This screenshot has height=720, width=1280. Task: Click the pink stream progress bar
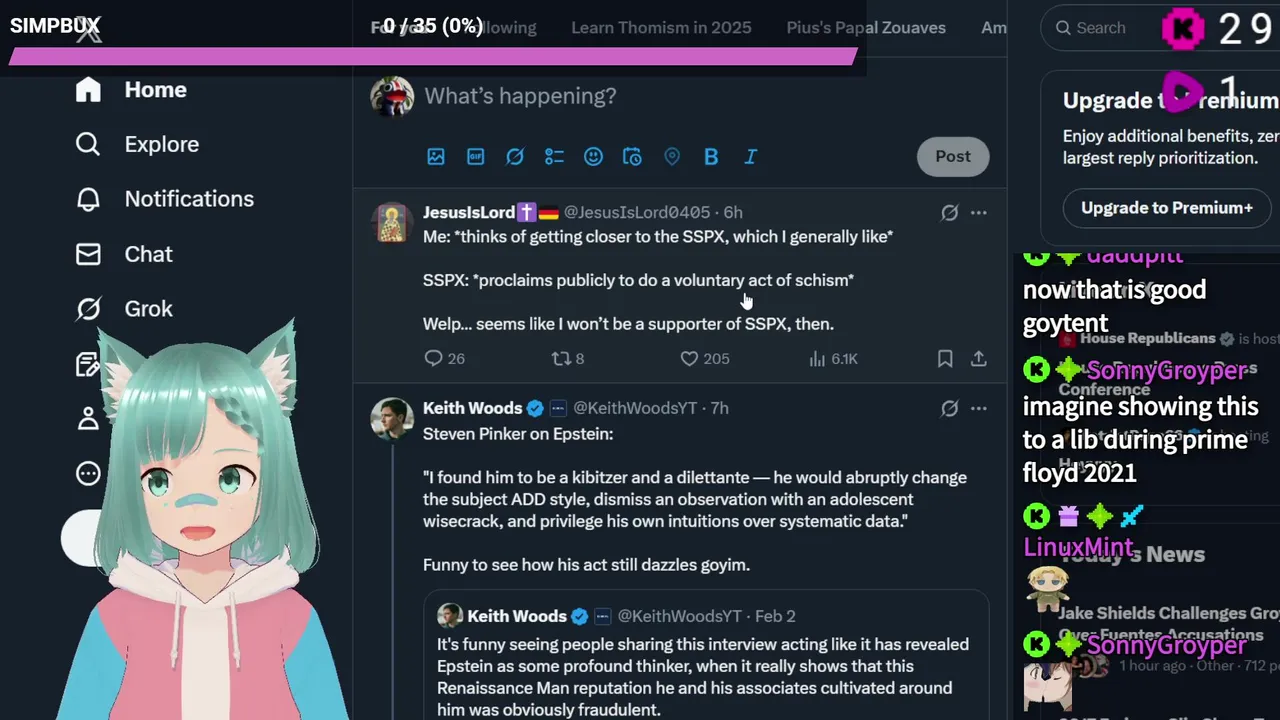433,57
